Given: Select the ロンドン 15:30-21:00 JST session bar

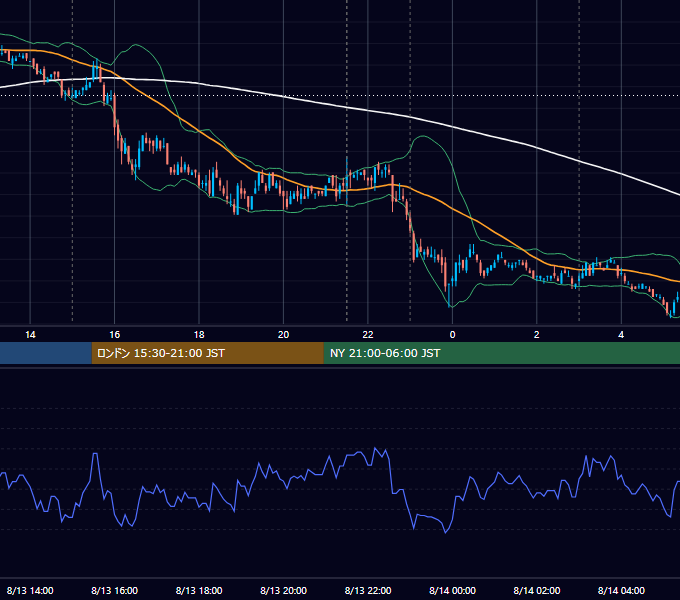Looking at the screenshot, I should tap(208, 353).
